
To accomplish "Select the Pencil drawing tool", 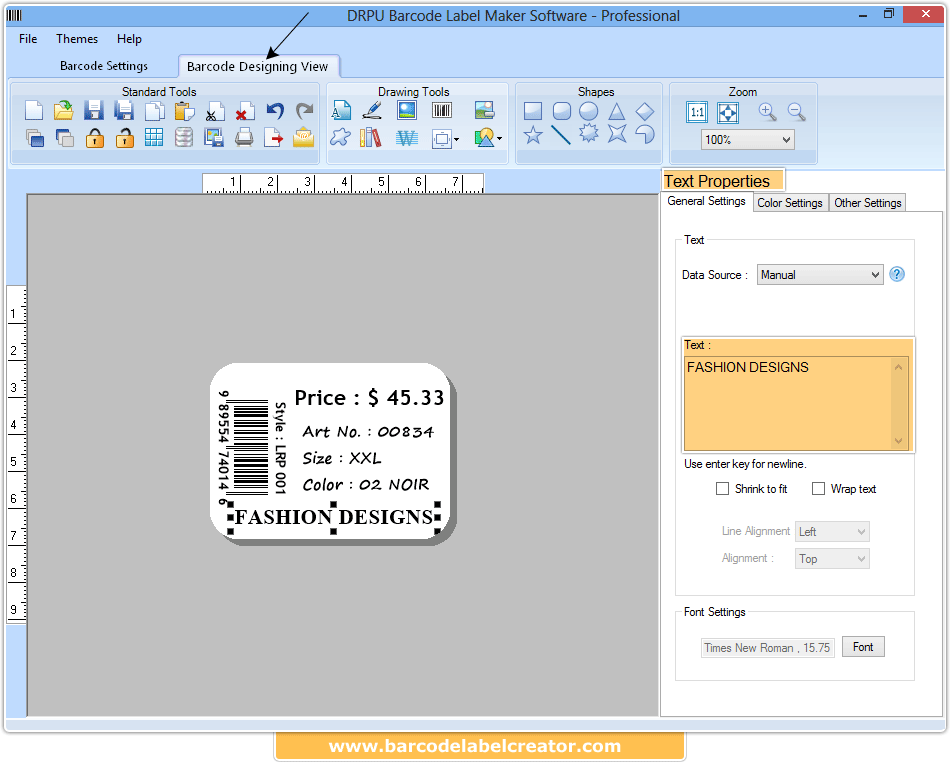I will coord(371,110).
